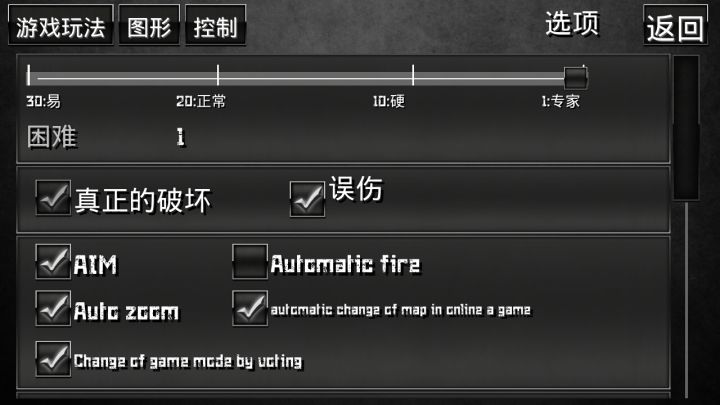Click the difficulty slider handle
Screen dimensions: 720x405
pyautogui.click(x=575, y=77)
